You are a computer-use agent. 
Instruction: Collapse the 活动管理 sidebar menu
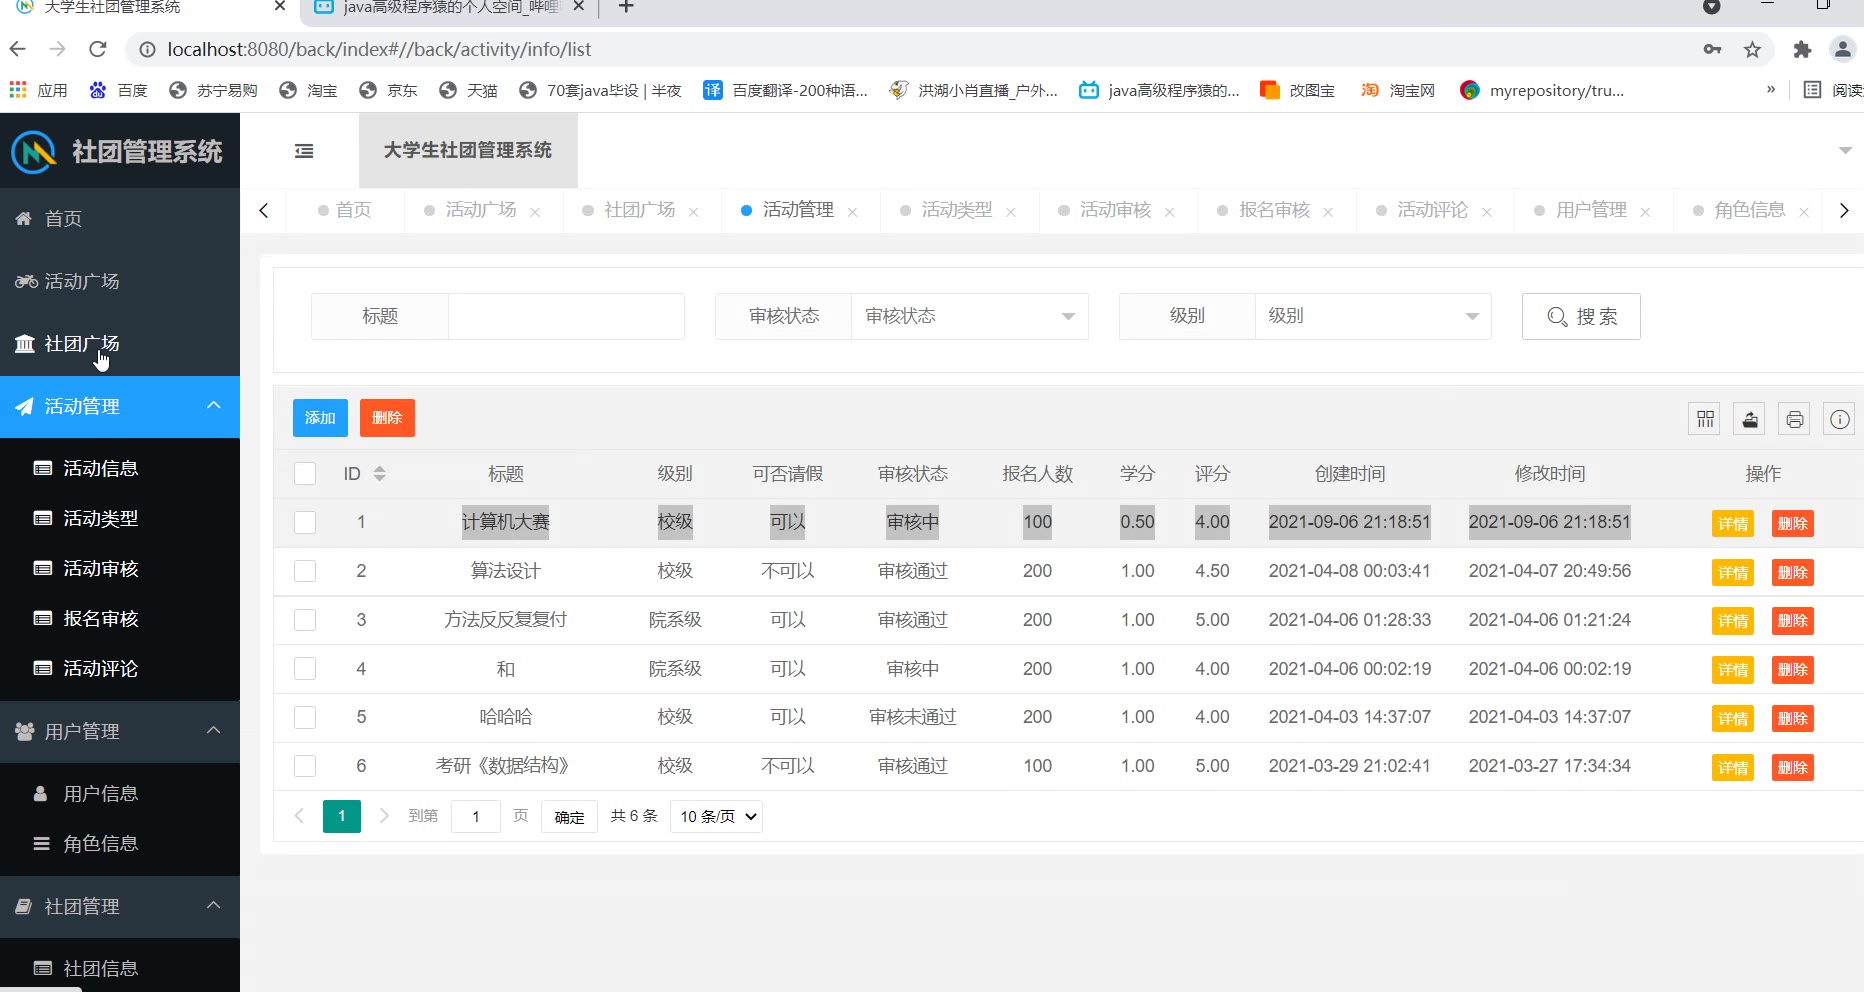(120, 407)
